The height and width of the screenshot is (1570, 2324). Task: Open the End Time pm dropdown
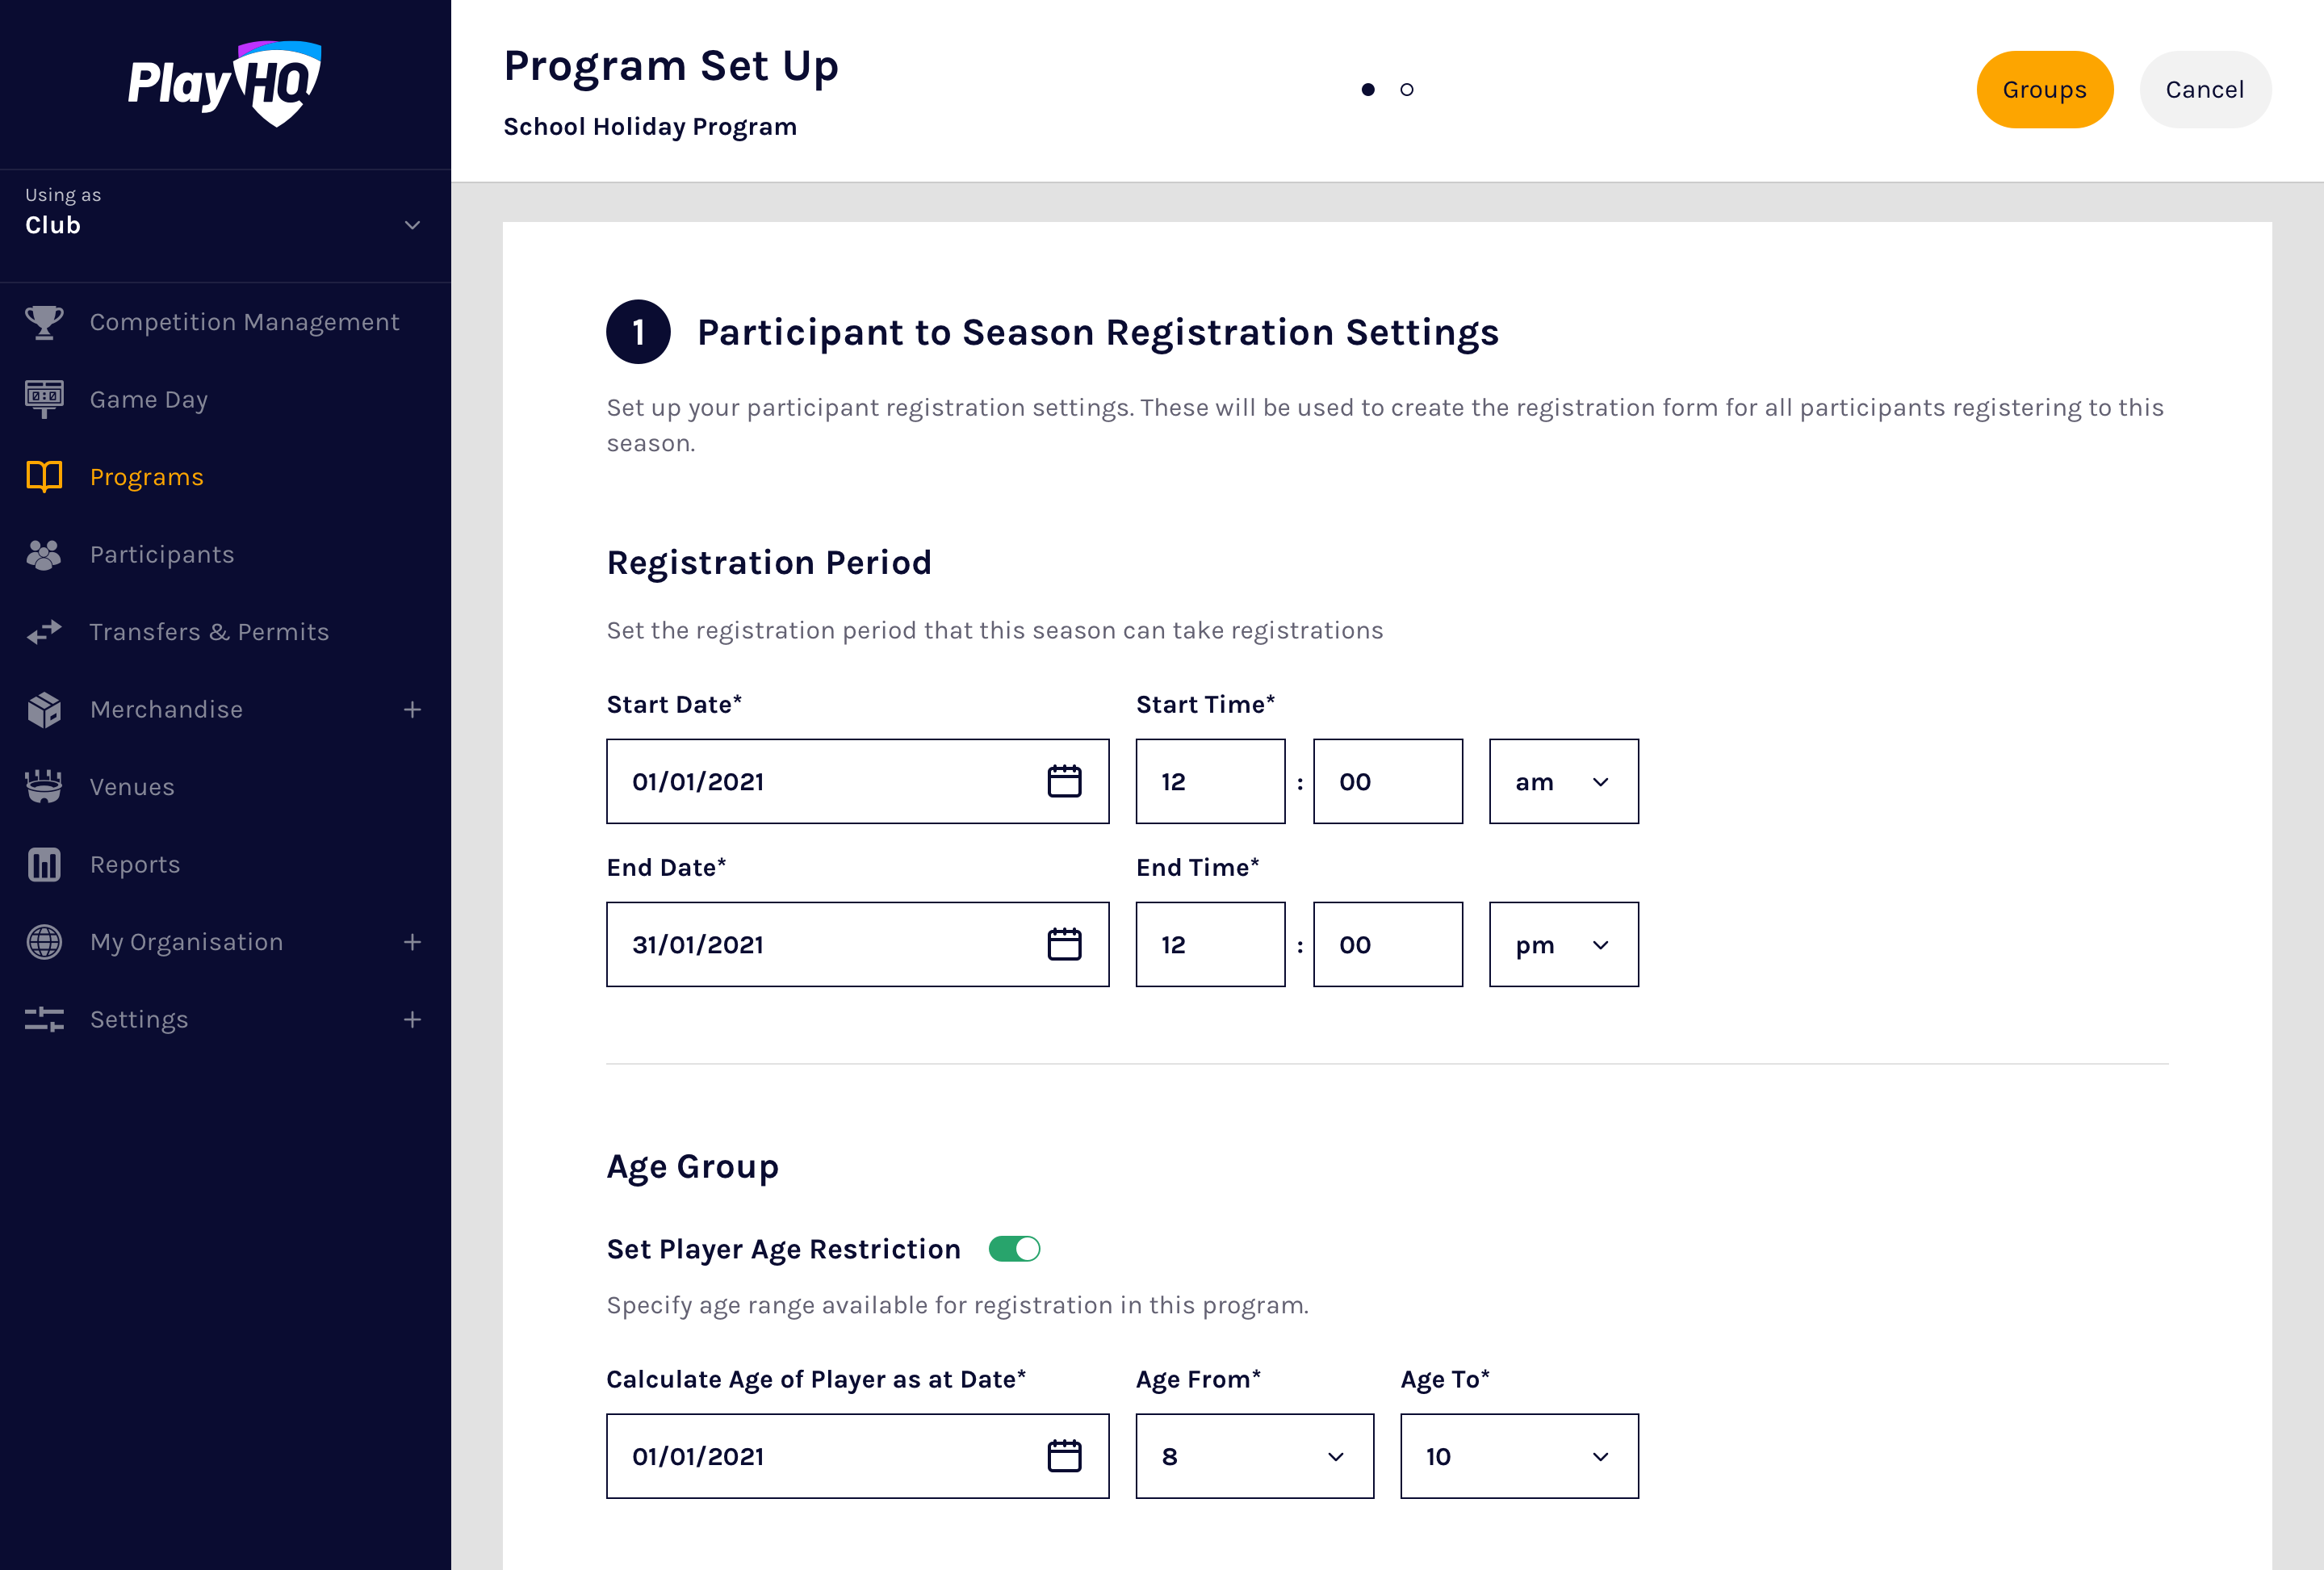point(1563,945)
